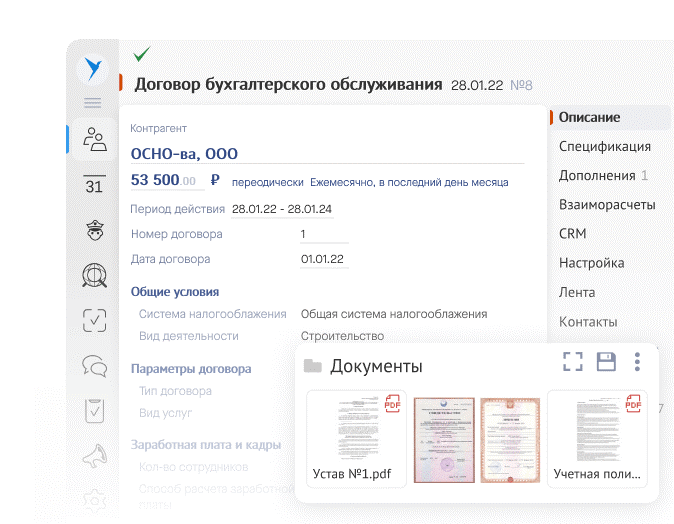
Task: Open the three-dot menu in Documents
Action: tap(637, 362)
